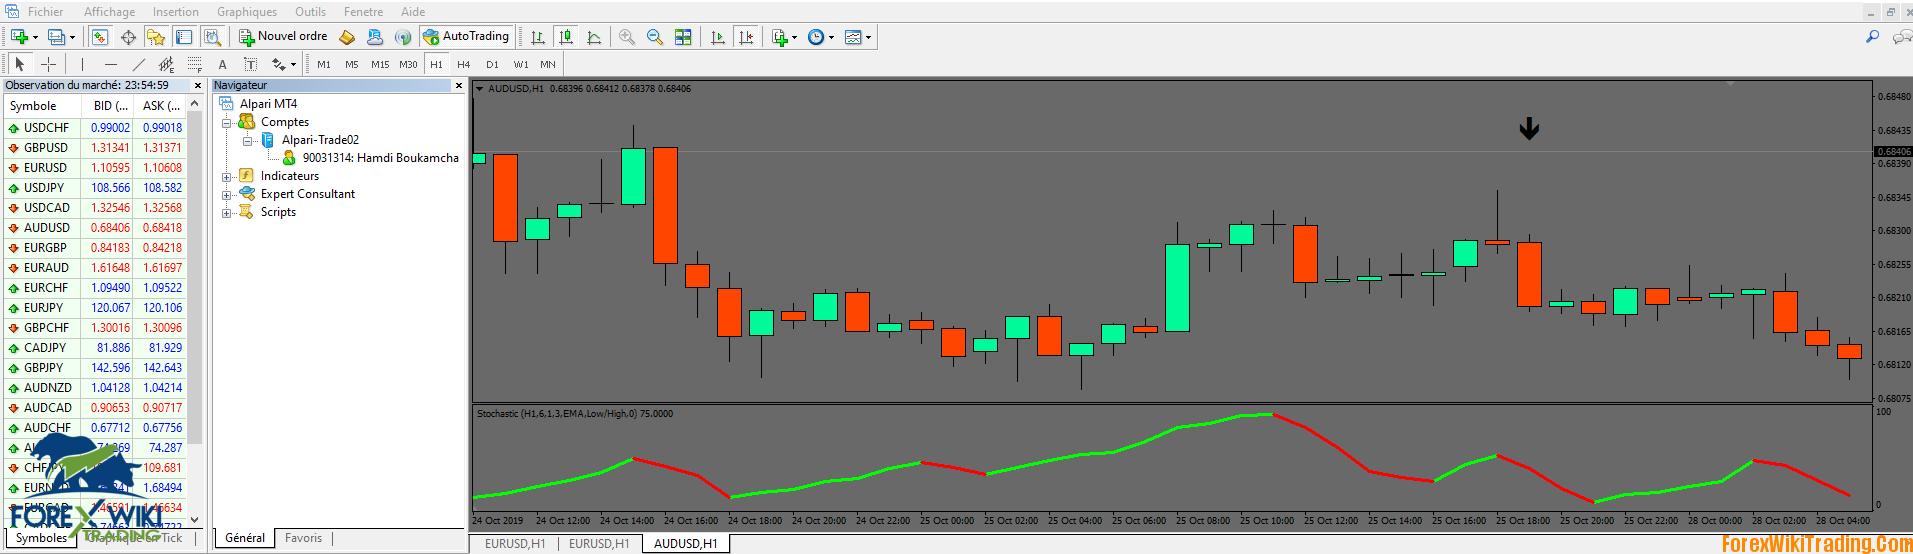Select the text label tool
This screenshot has height=554, width=1913.
(x=250, y=64)
